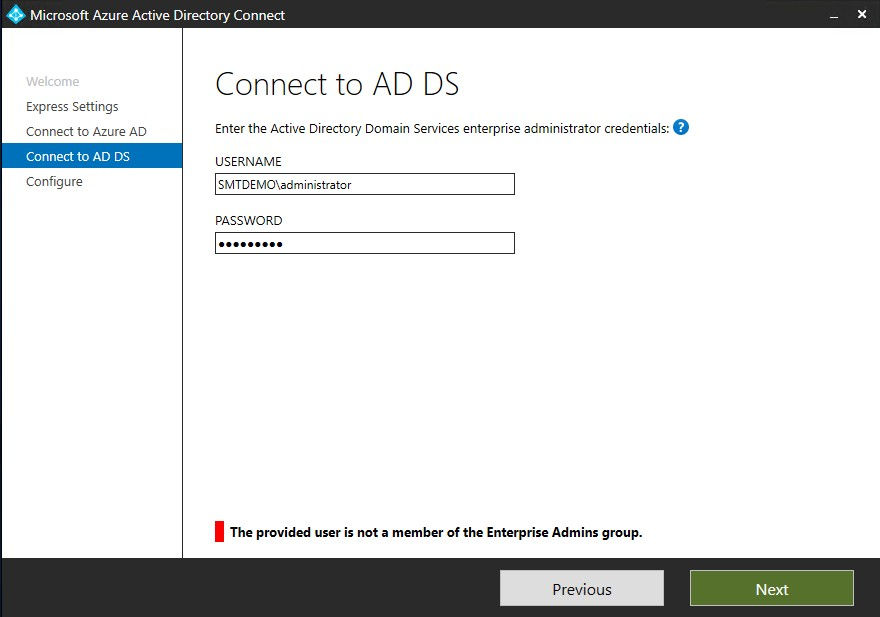Click the red error indicator bar
Image resolution: width=880 pixels, height=617 pixels.
(219, 532)
